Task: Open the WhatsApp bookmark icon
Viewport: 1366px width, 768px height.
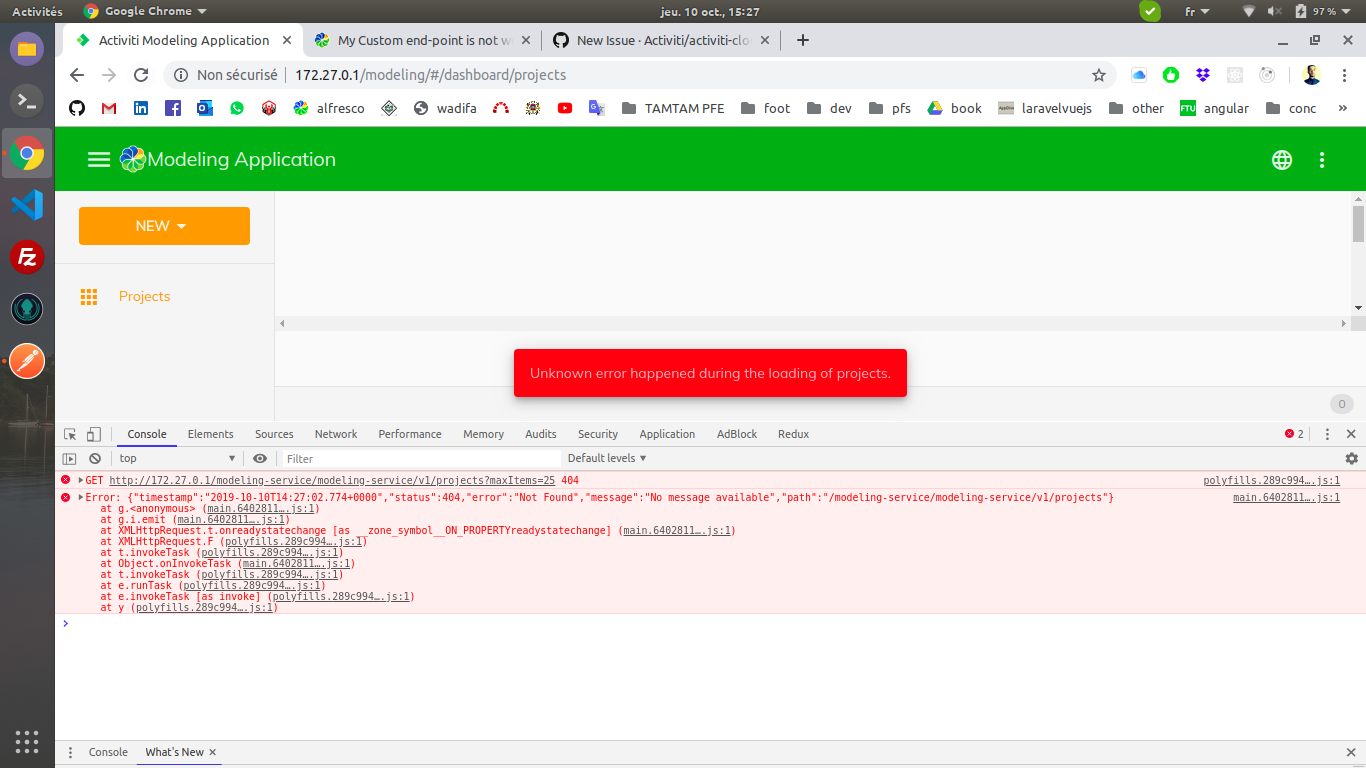Action: click(237, 108)
